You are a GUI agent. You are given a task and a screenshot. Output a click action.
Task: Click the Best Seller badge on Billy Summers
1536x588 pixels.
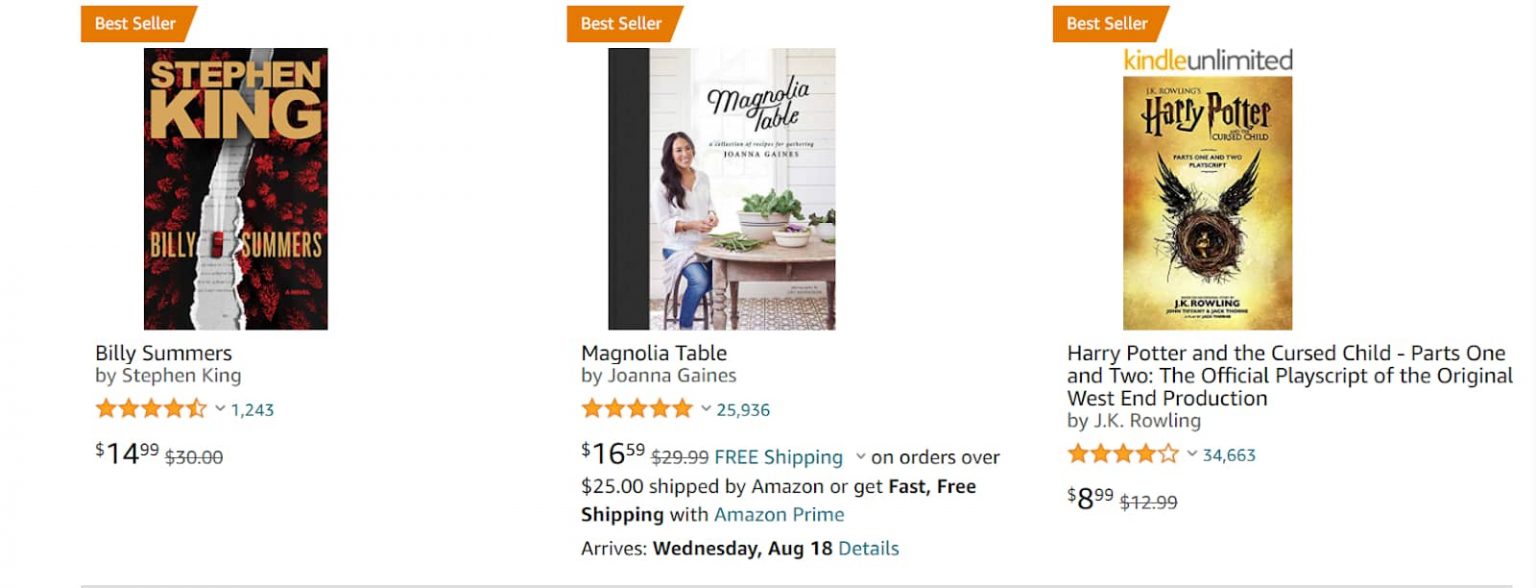135,23
